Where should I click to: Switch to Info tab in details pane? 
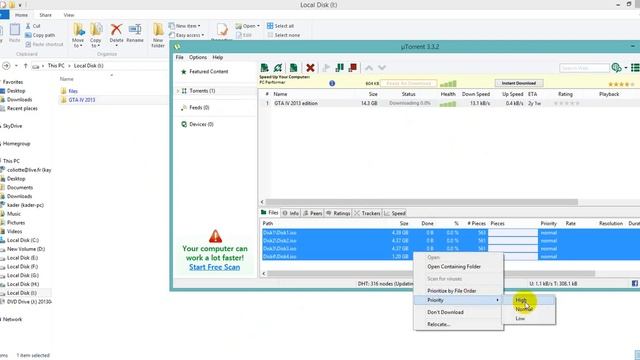pos(291,213)
